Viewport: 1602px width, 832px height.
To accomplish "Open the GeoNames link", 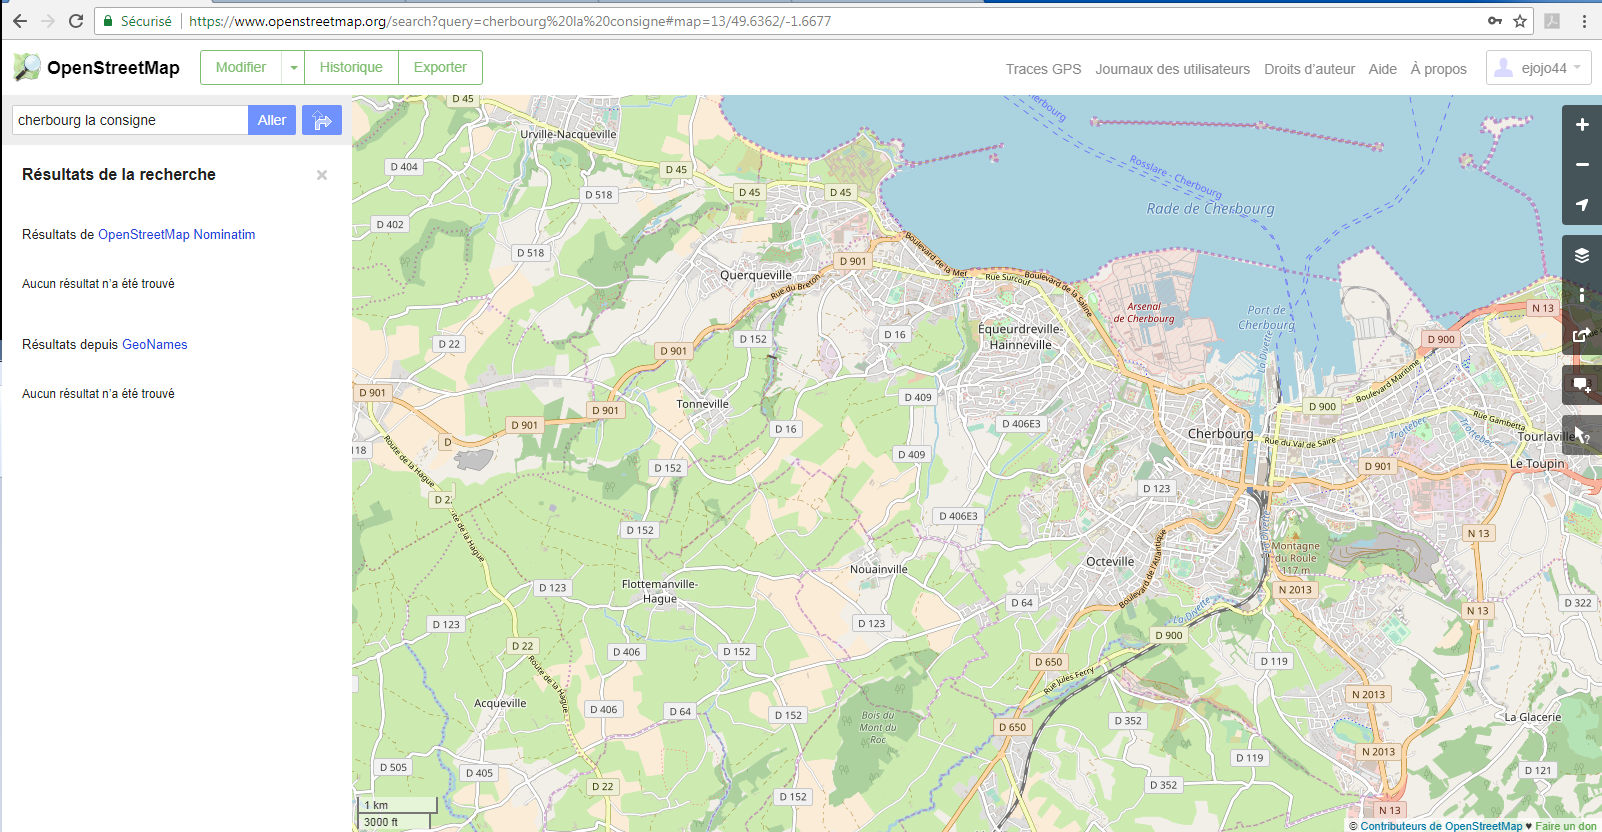I will click(x=155, y=344).
